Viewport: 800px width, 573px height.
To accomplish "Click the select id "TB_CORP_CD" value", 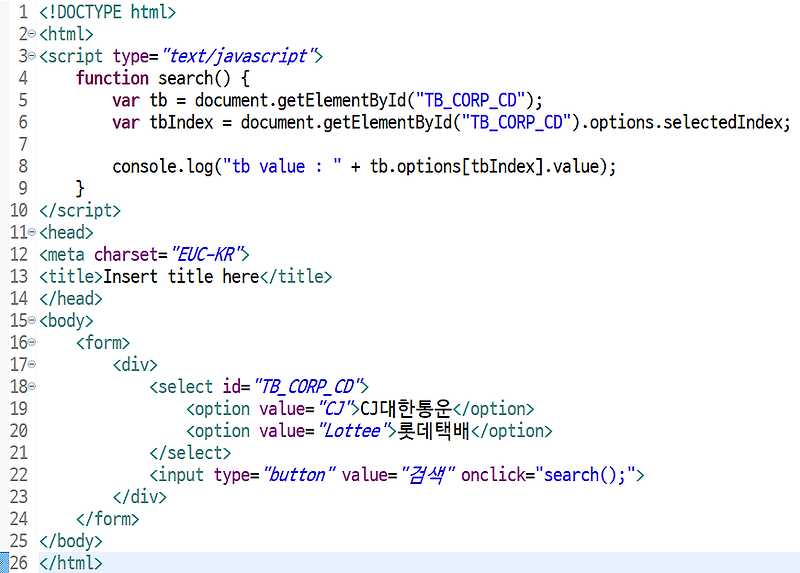I will 307,386.
